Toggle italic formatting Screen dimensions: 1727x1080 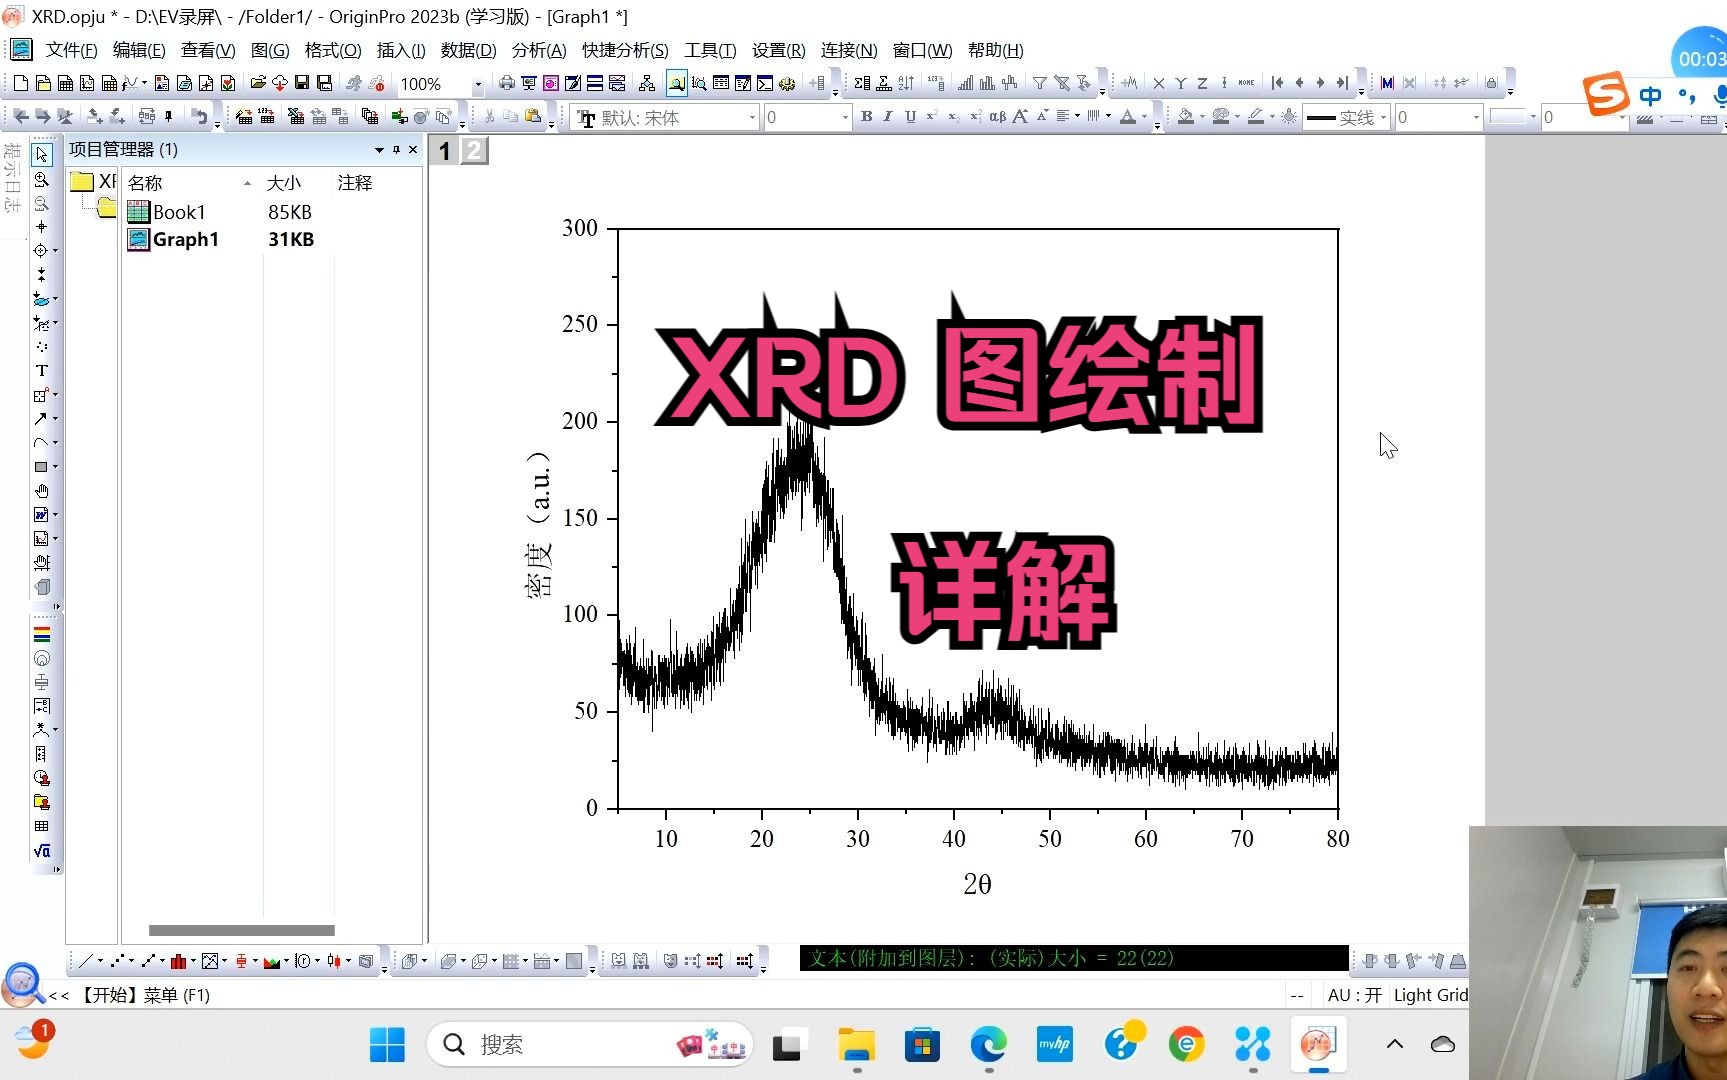coord(887,117)
